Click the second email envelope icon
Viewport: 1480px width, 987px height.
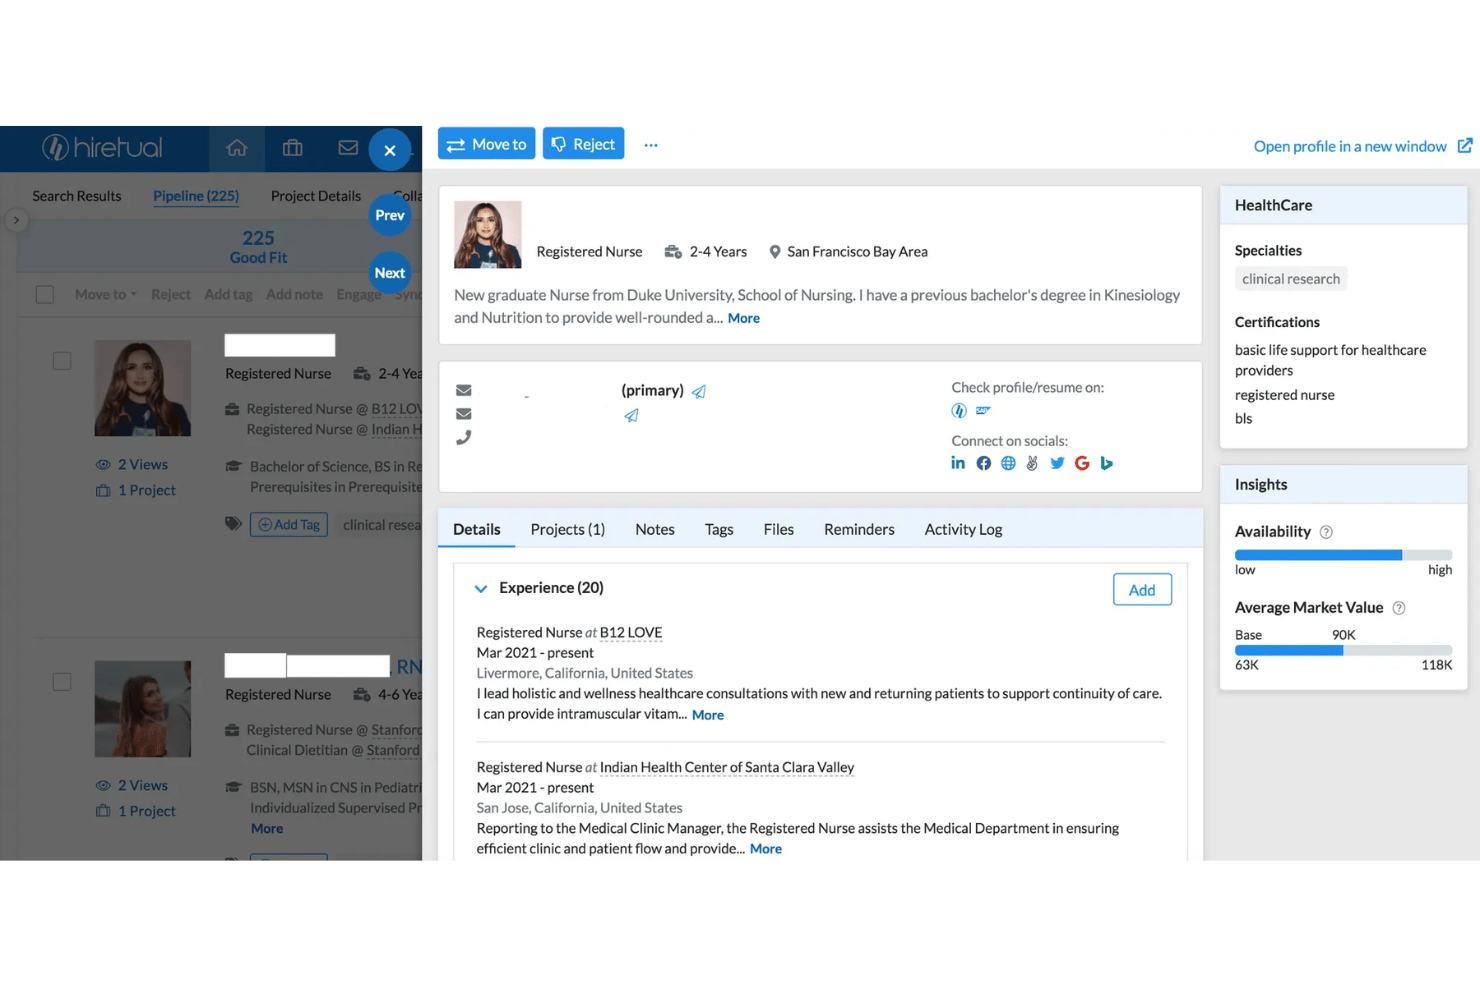[464, 414]
